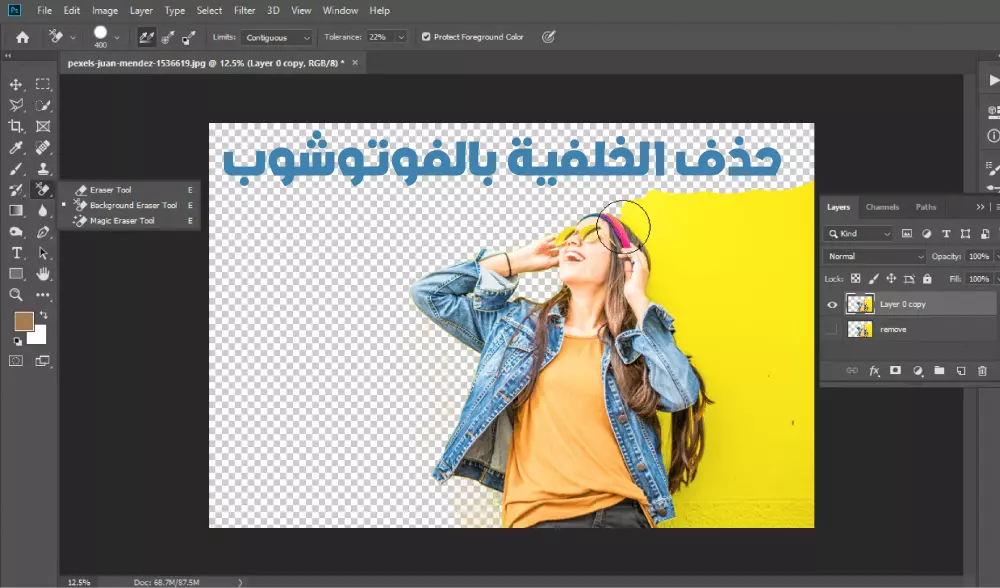Toggle Protect Foreground Color checkbox
Image resolution: width=1000 pixels, height=588 pixels.
426,37
